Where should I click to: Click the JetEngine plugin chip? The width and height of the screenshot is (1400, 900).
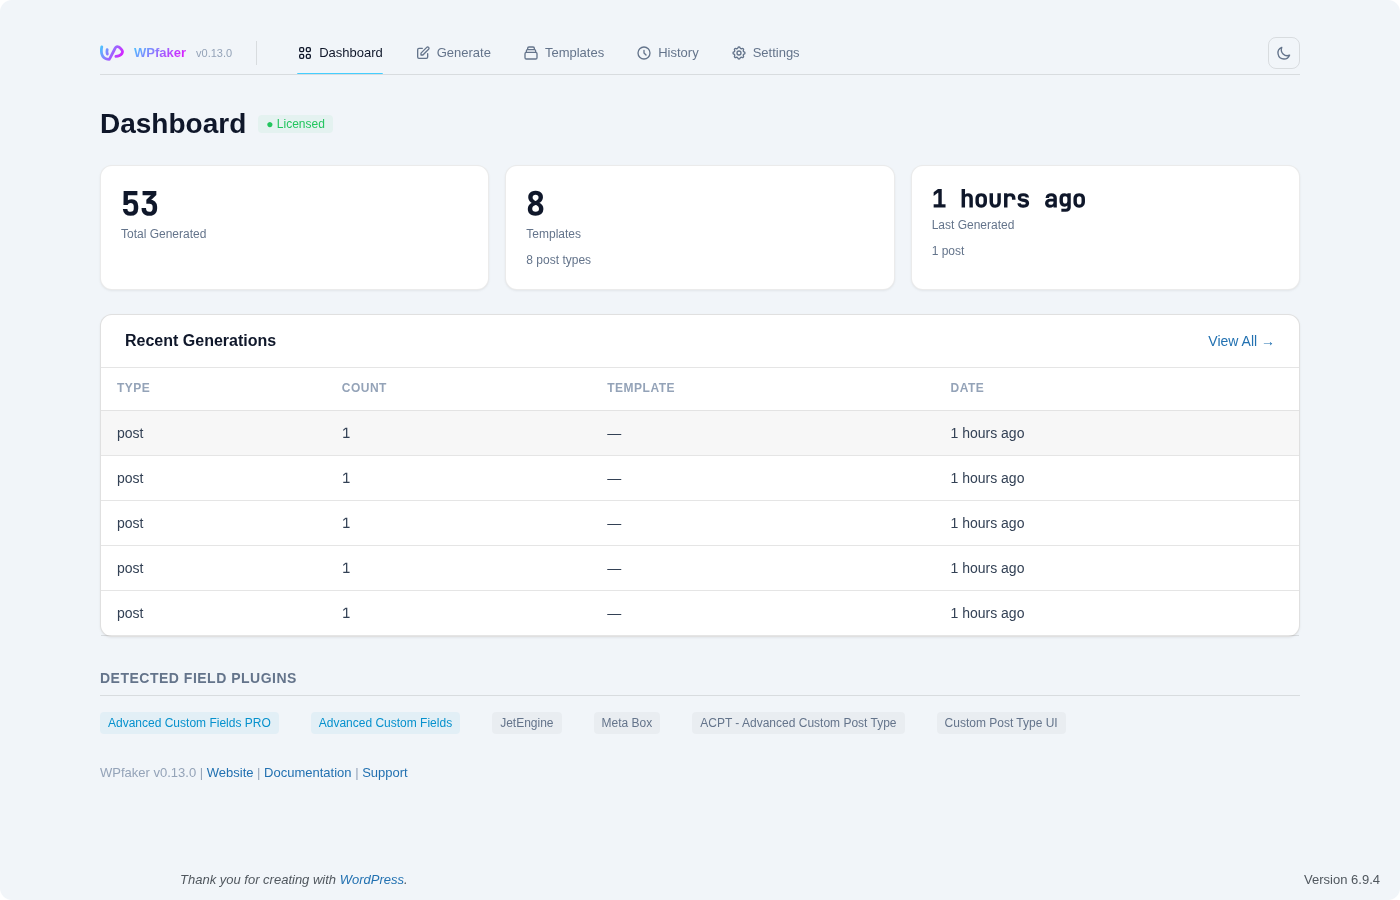pos(526,722)
